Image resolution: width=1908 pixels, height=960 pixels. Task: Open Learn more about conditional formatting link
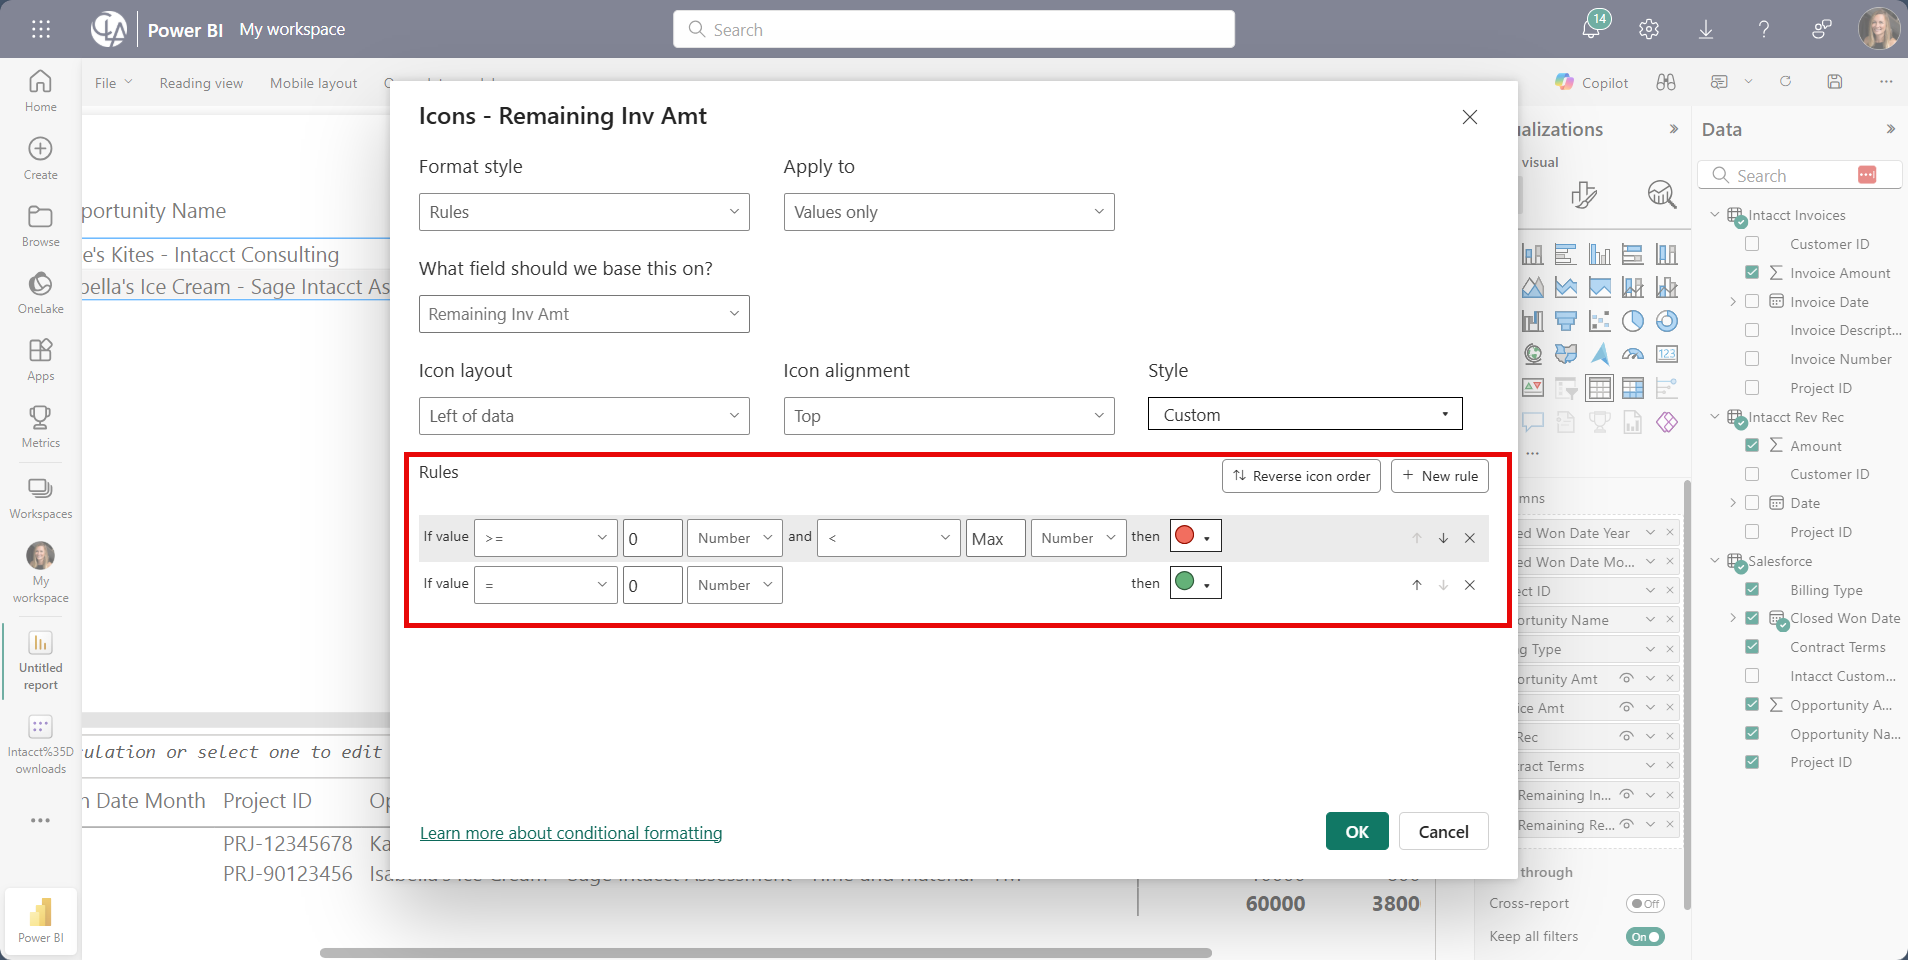tap(571, 833)
